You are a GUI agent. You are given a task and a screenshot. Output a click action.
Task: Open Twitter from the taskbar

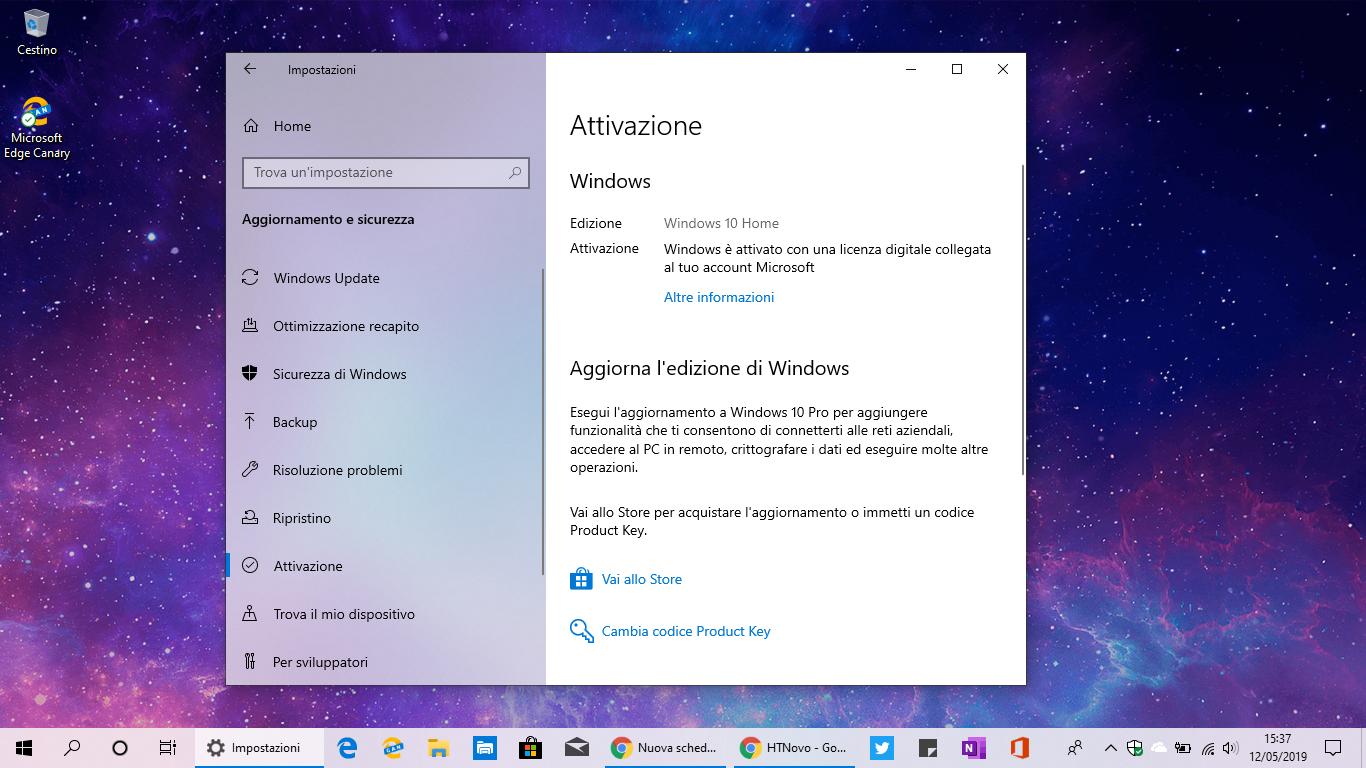click(882, 747)
